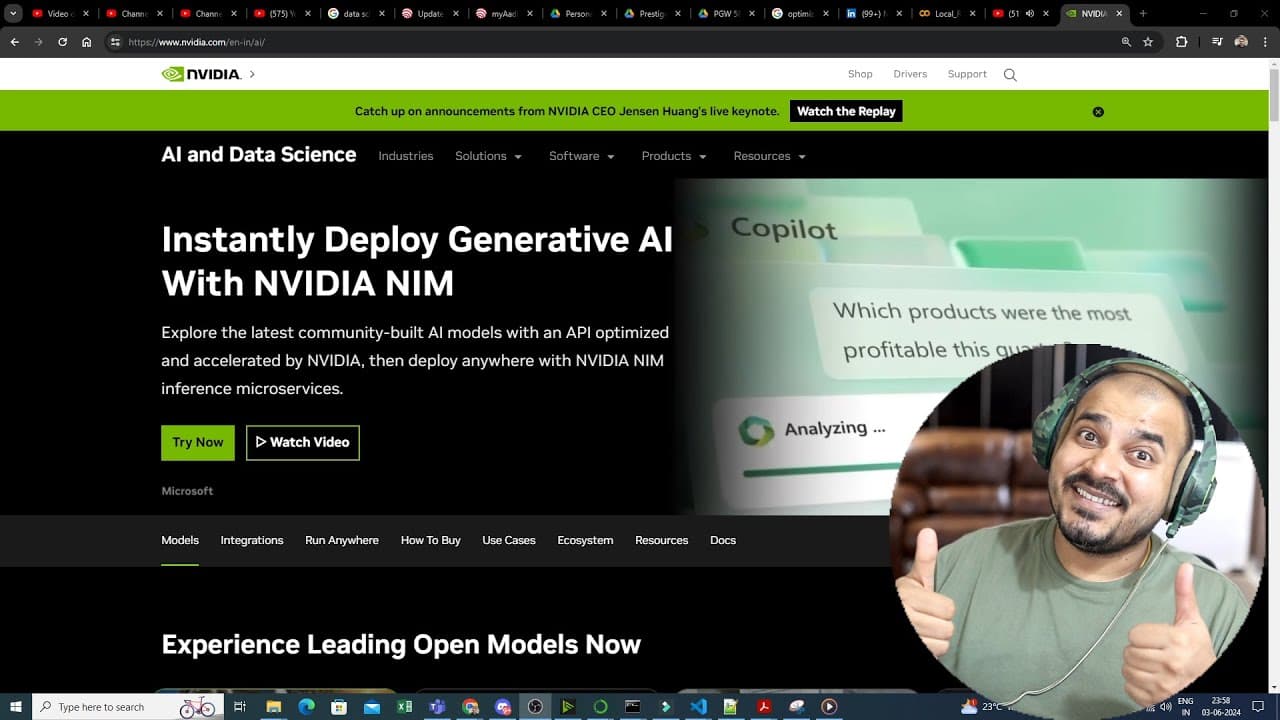The image size is (1280, 720).
Task: Expand the Solutions dropdown menu
Action: tap(488, 156)
